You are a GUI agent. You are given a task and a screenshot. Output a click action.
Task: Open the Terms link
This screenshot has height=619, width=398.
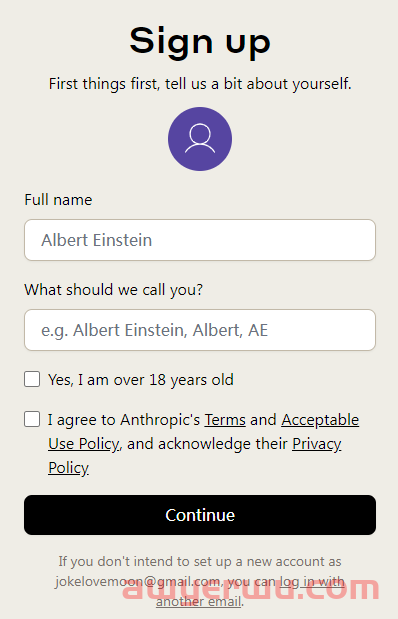(x=225, y=420)
